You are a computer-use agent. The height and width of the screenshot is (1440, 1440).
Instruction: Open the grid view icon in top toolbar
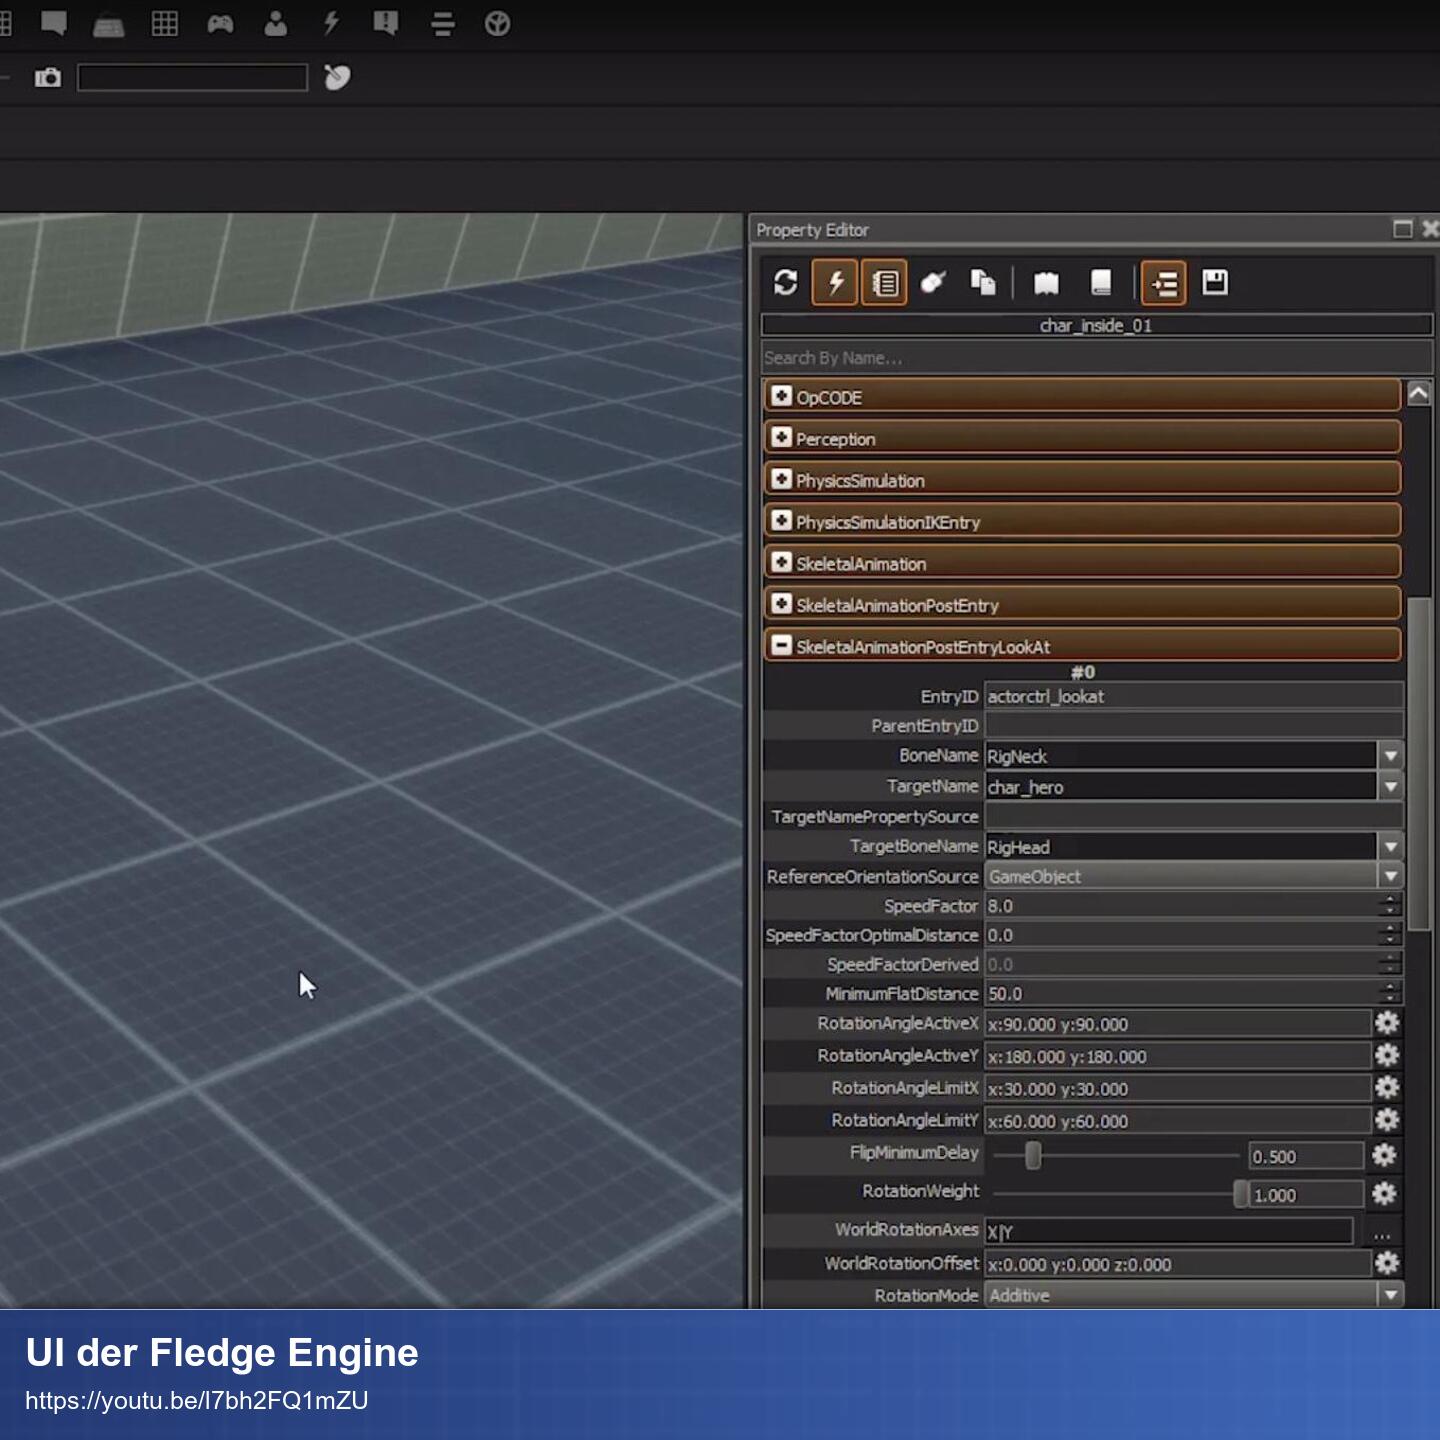coord(165,23)
